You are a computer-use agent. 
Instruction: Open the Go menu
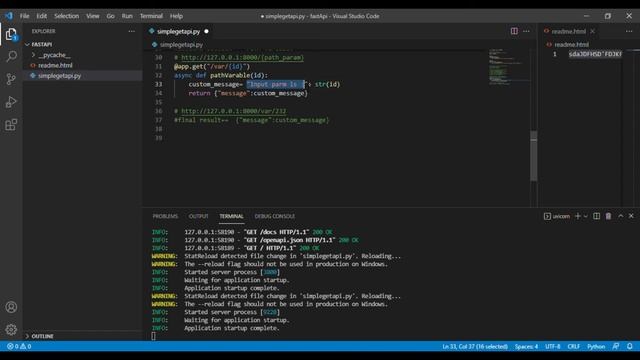(x=111, y=16)
